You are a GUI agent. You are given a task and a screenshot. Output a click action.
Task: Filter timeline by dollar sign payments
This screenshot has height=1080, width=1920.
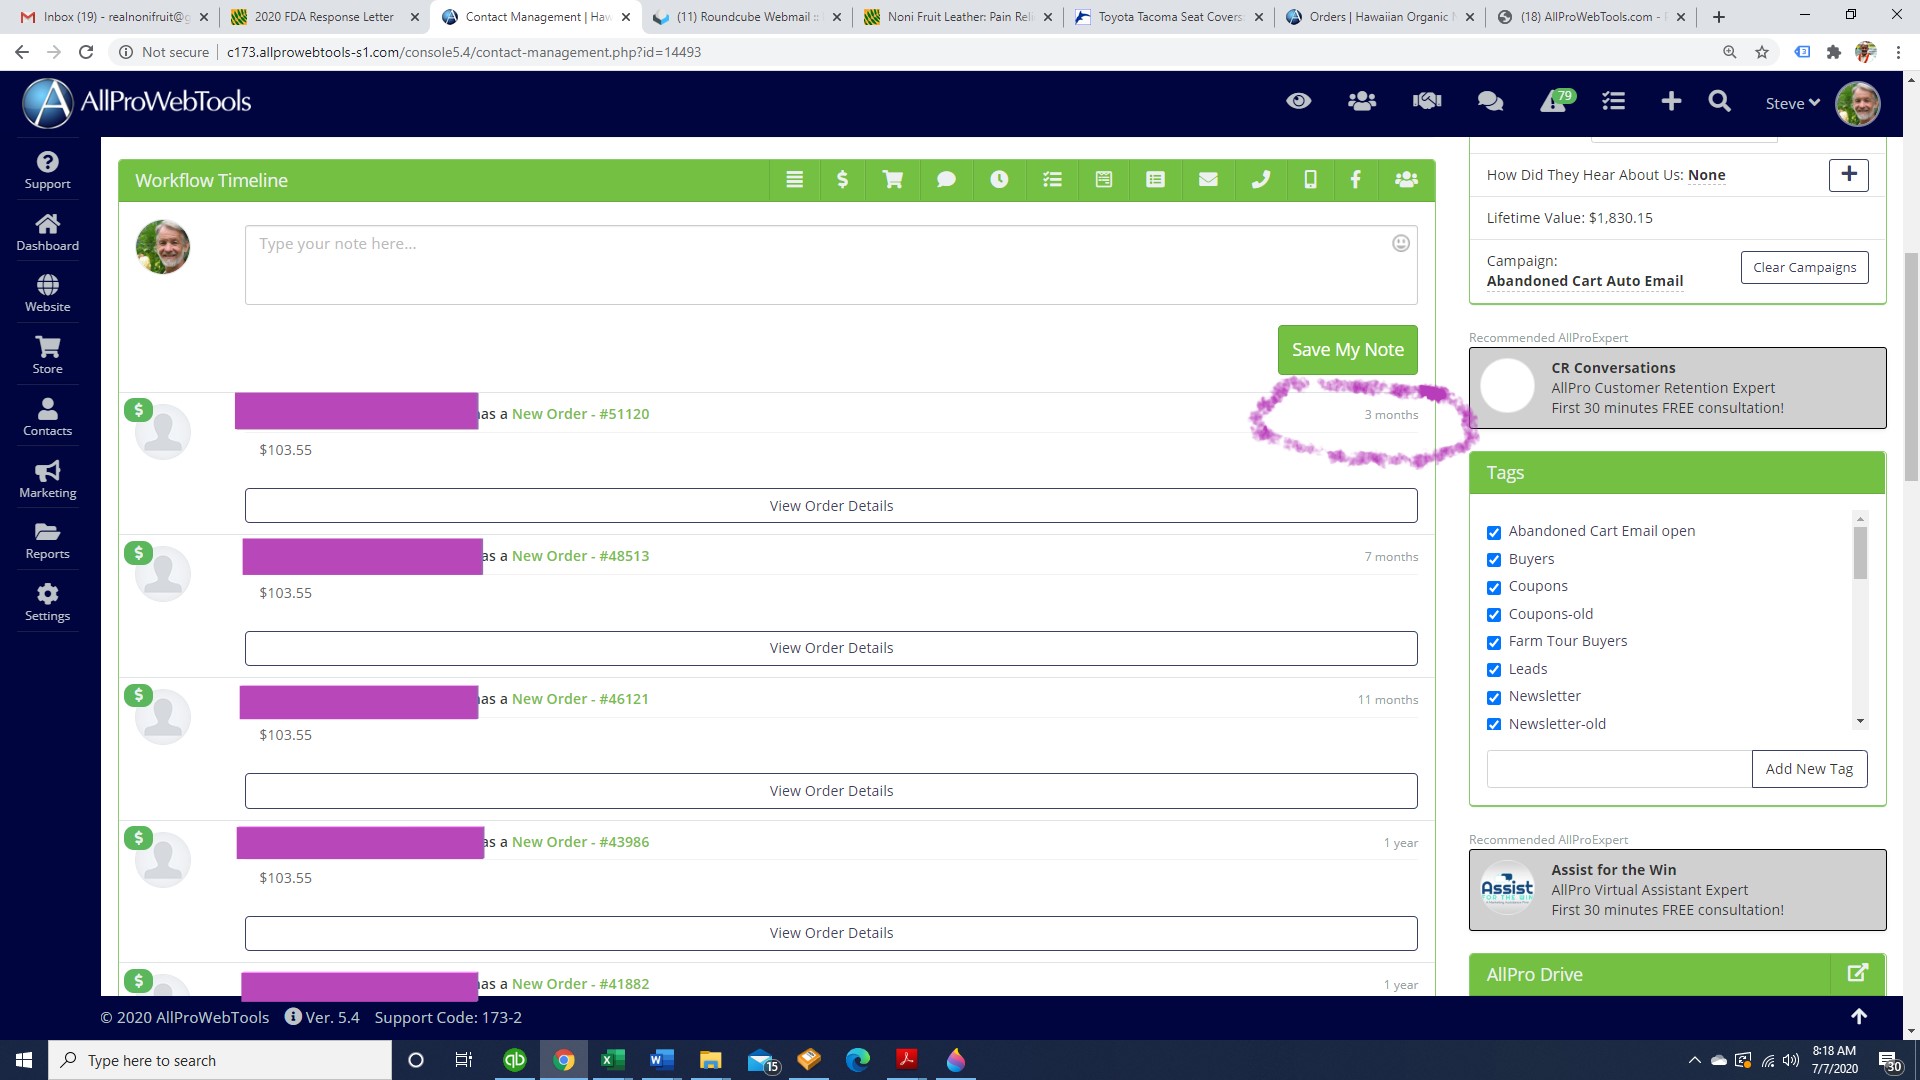pyautogui.click(x=842, y=180)
